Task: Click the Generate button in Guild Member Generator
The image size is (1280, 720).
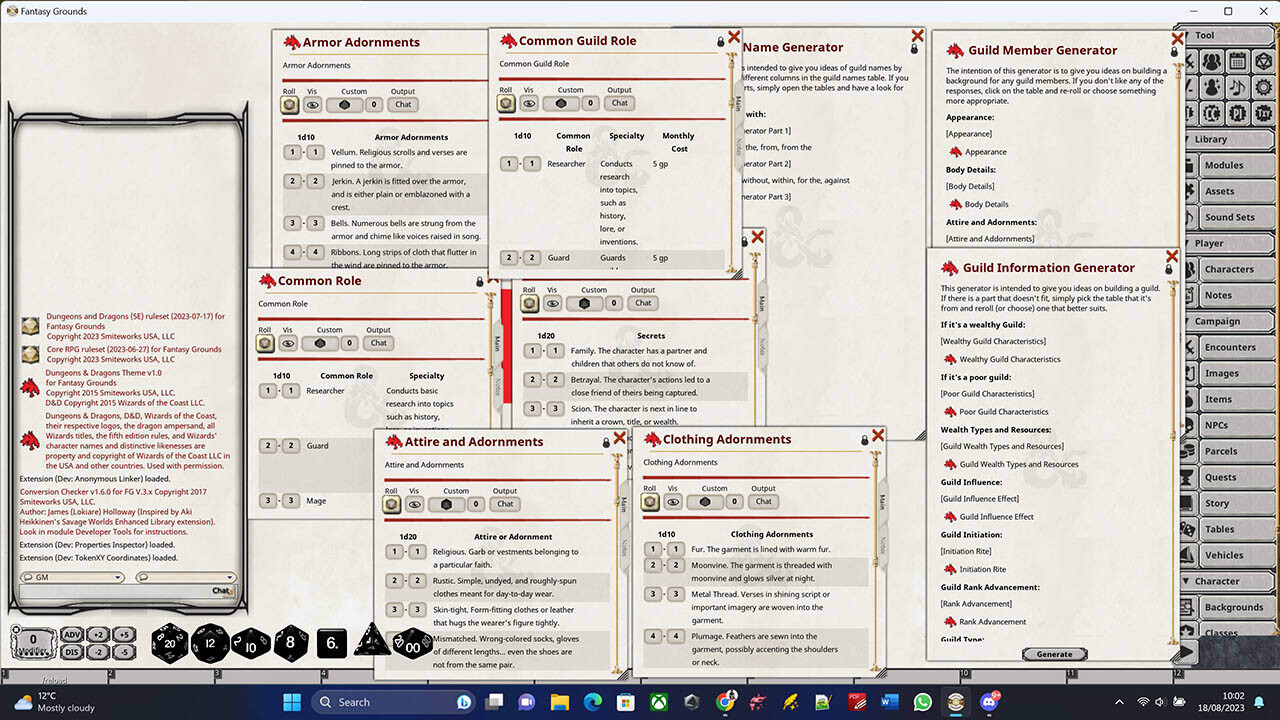Action: click(1054, 653)
